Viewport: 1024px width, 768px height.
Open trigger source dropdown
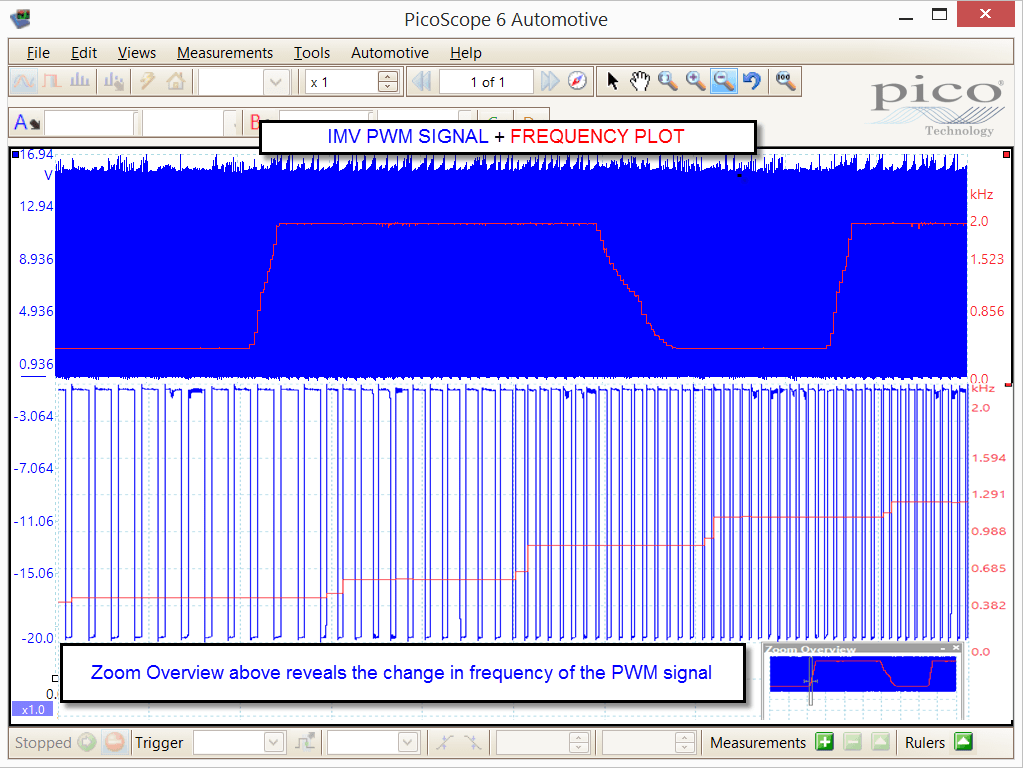point(372,743)
